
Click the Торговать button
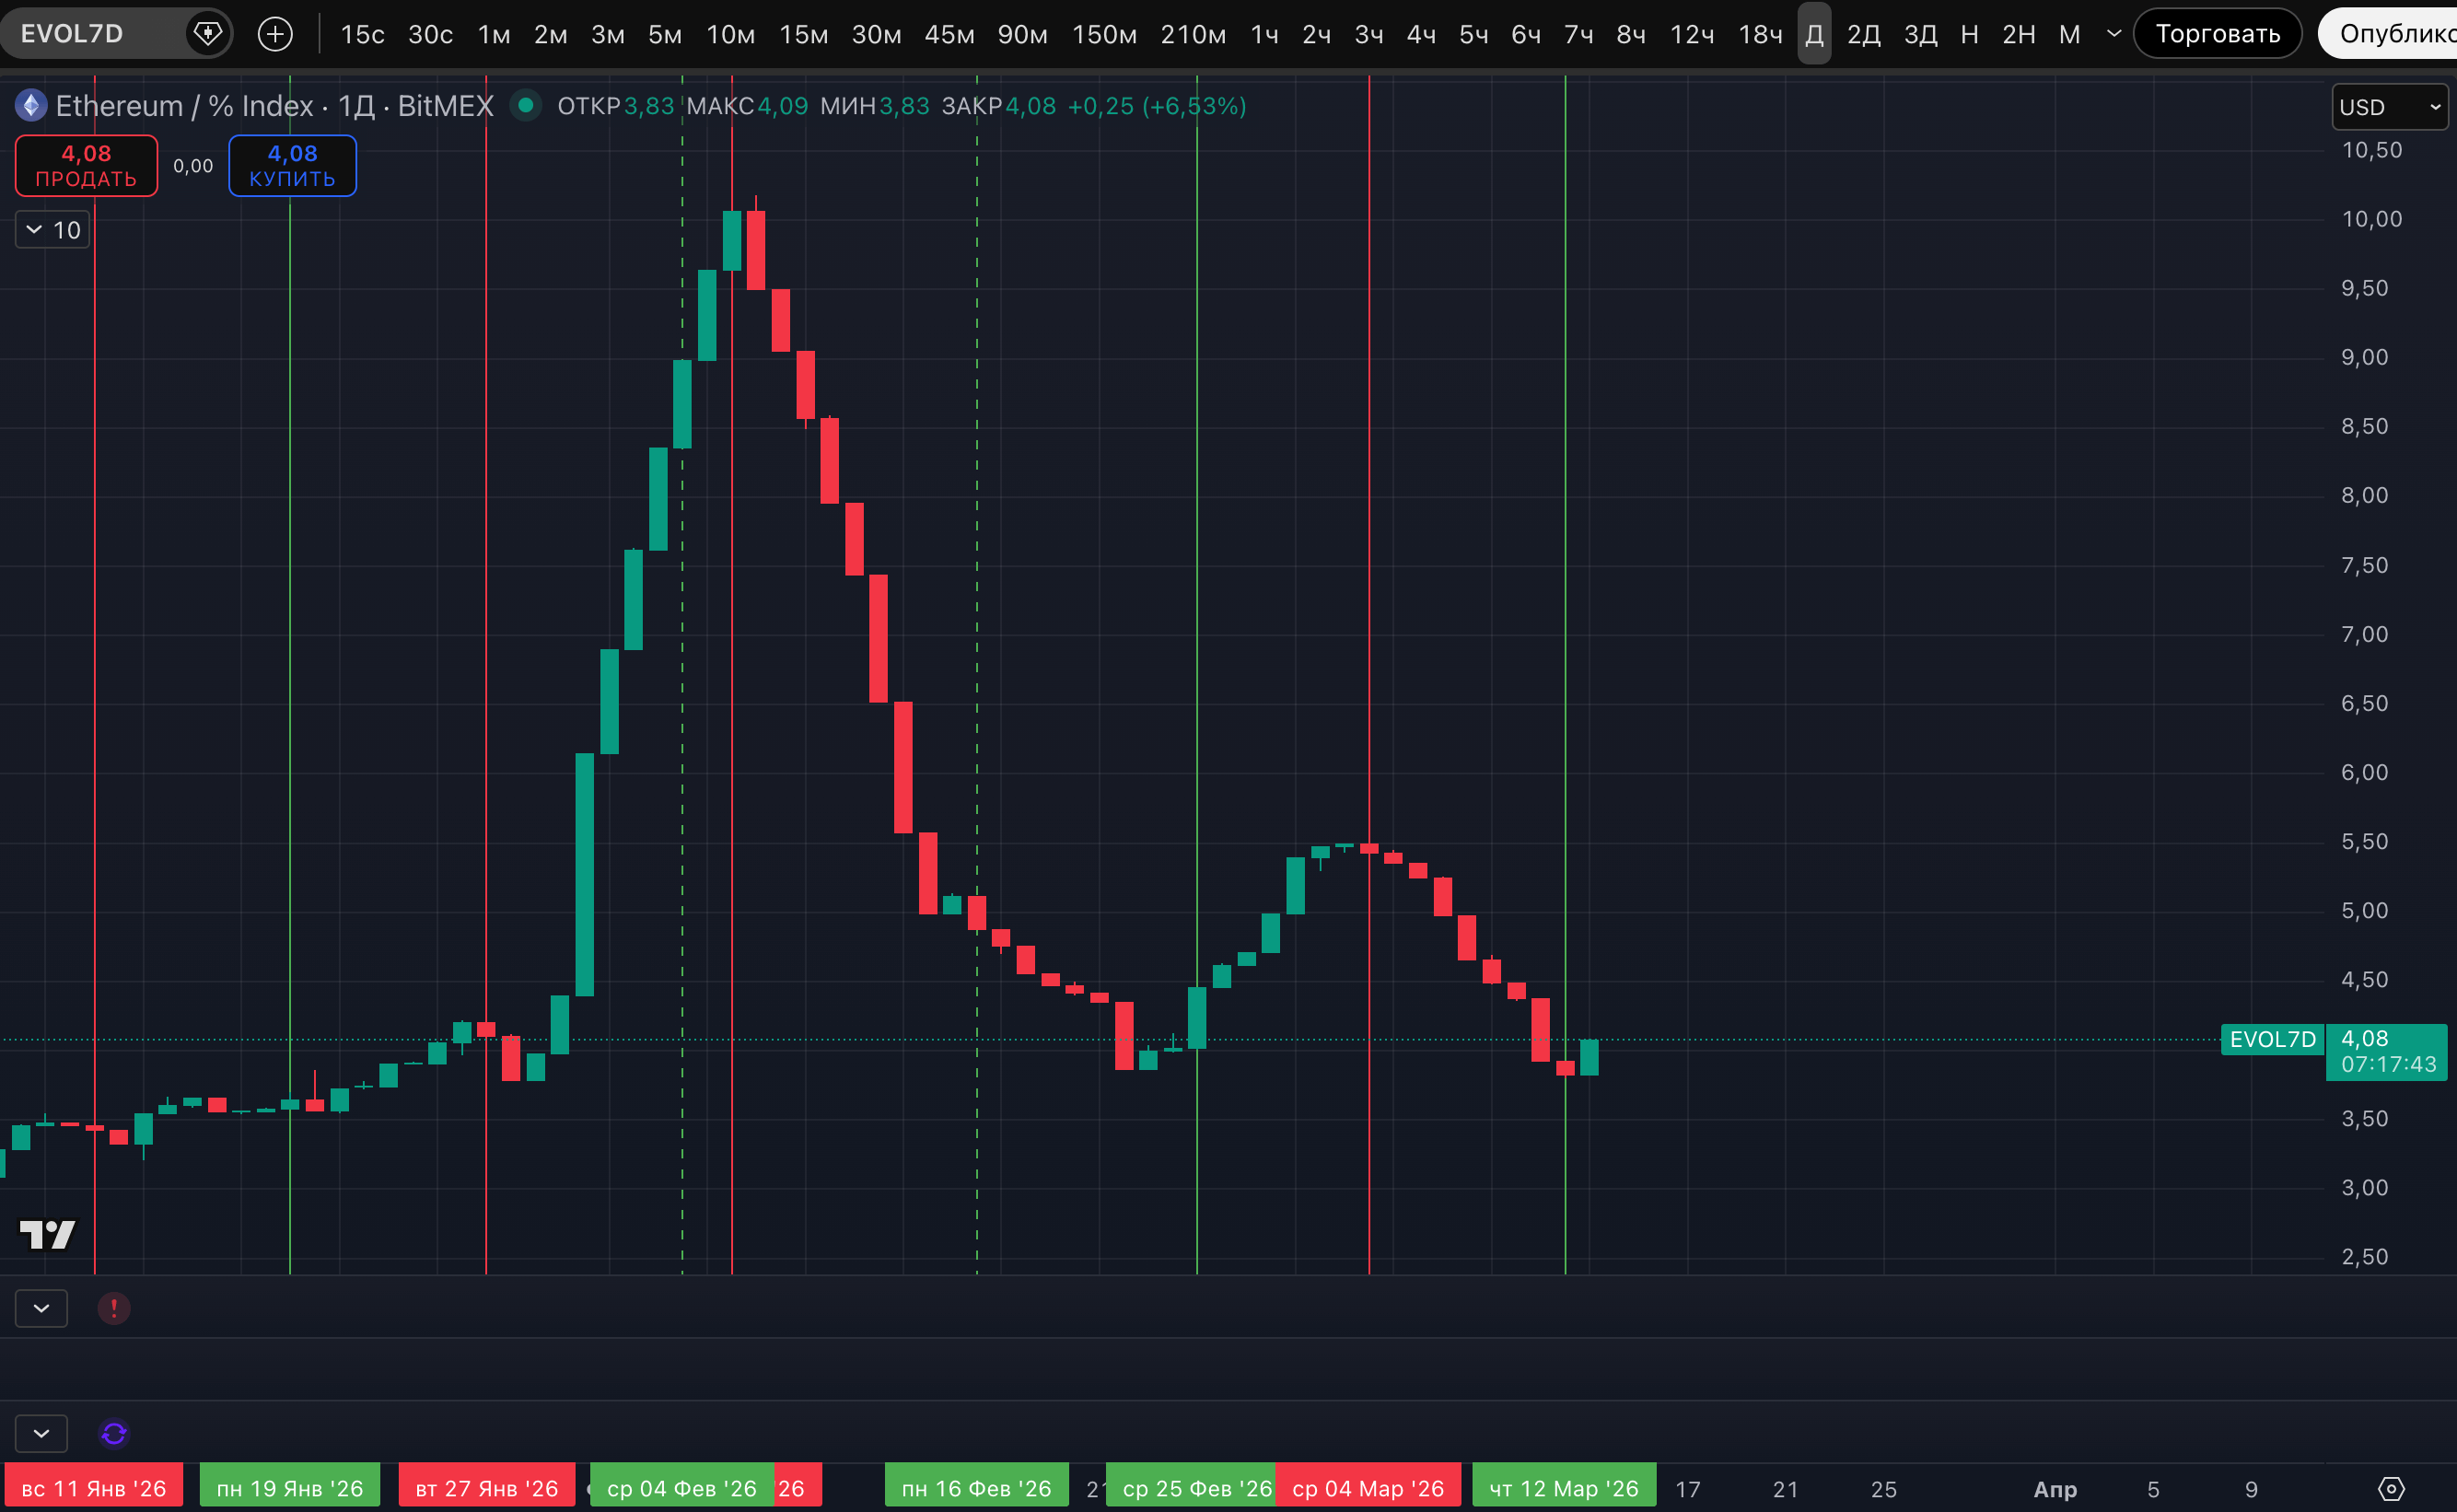(2217, 34)
